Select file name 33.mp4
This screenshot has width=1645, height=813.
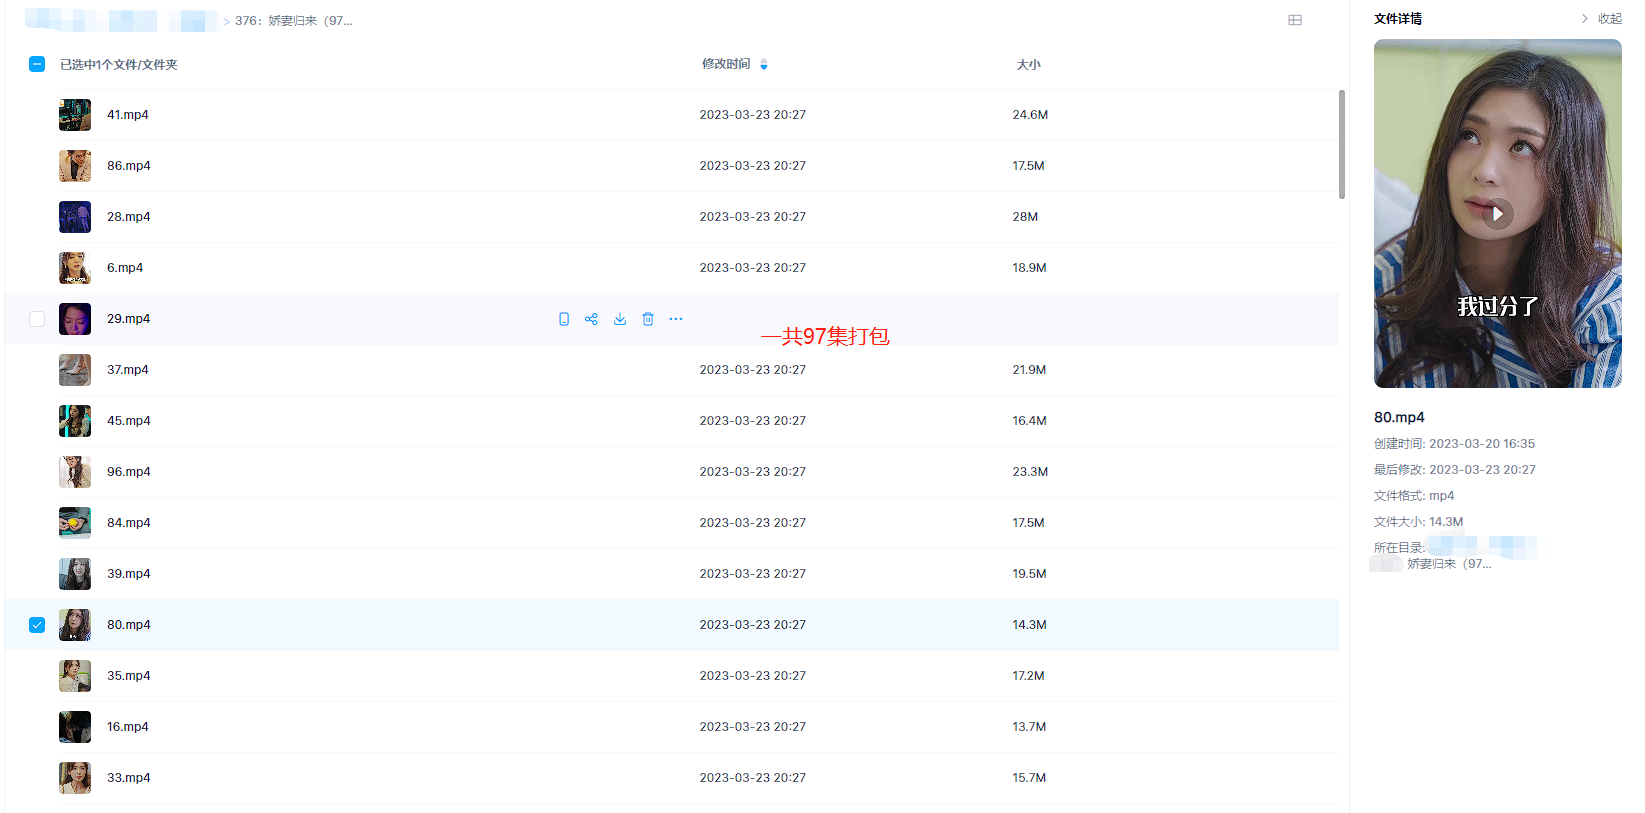coord(129,778)
